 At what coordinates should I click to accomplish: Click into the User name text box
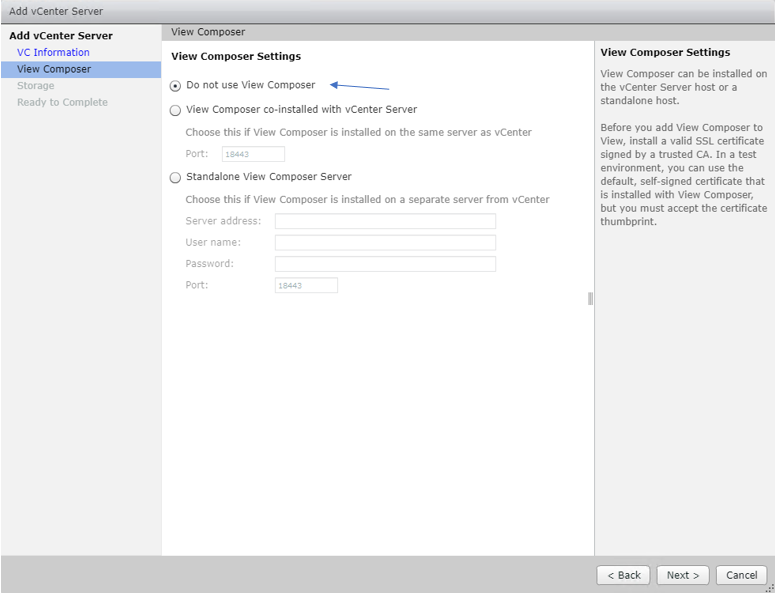(385, 242)
